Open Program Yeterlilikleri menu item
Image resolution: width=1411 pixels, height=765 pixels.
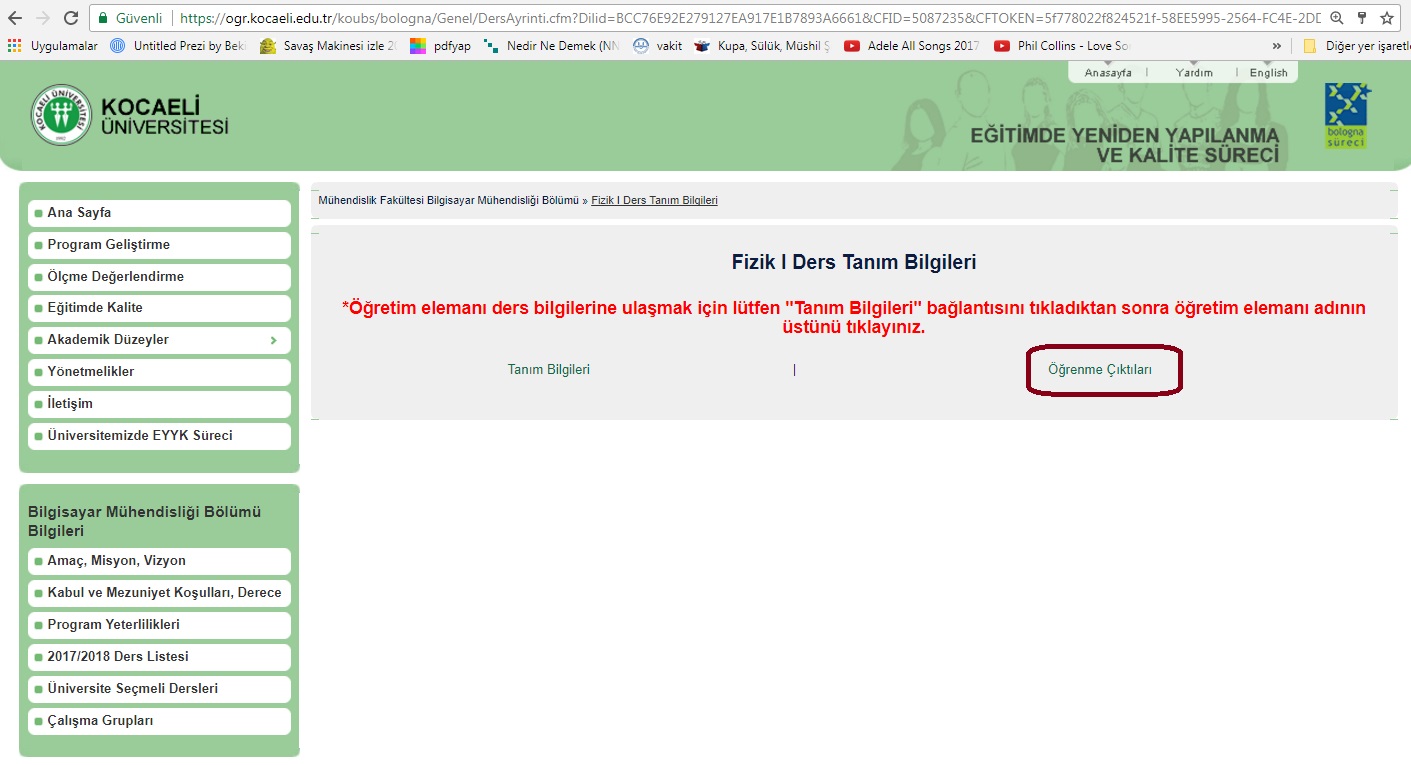pyautogui.click(x=113, y=625)
